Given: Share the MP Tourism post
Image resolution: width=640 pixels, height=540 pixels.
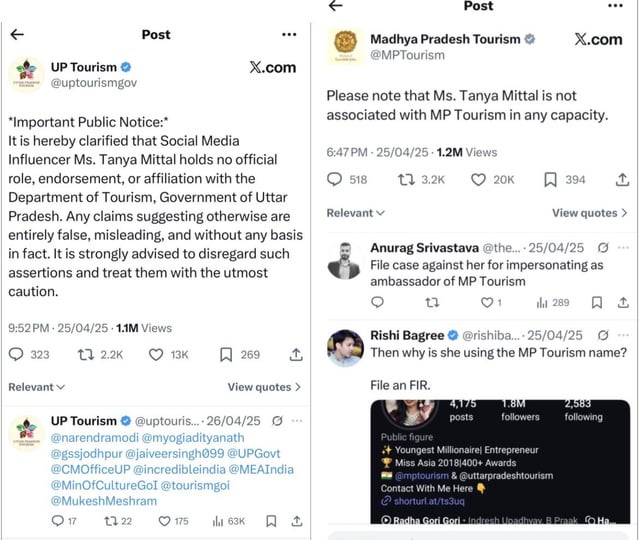Looking at the screenshot, I should (622, 180).
